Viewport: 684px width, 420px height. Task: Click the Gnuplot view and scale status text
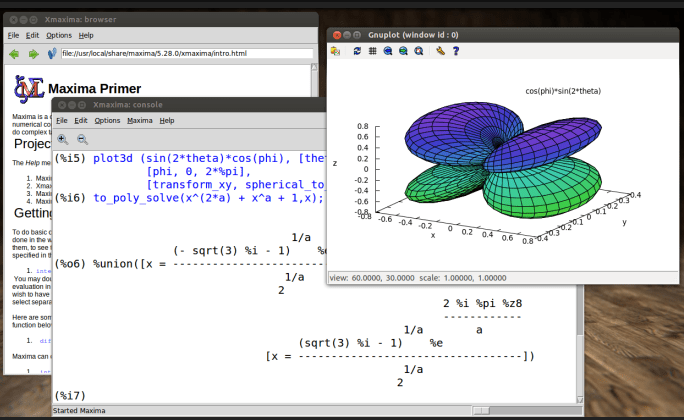(x=418, y=278)
